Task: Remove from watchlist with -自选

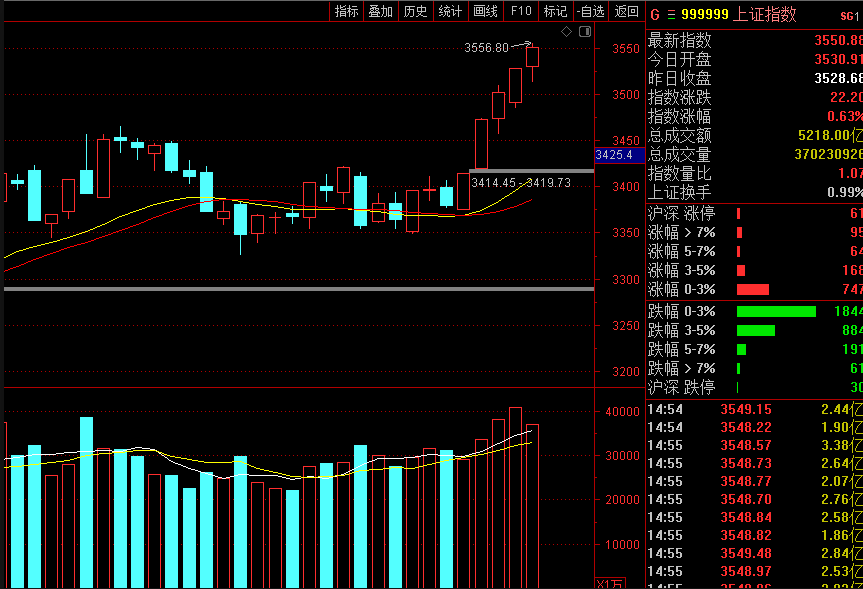Action: tap(591, 11)
